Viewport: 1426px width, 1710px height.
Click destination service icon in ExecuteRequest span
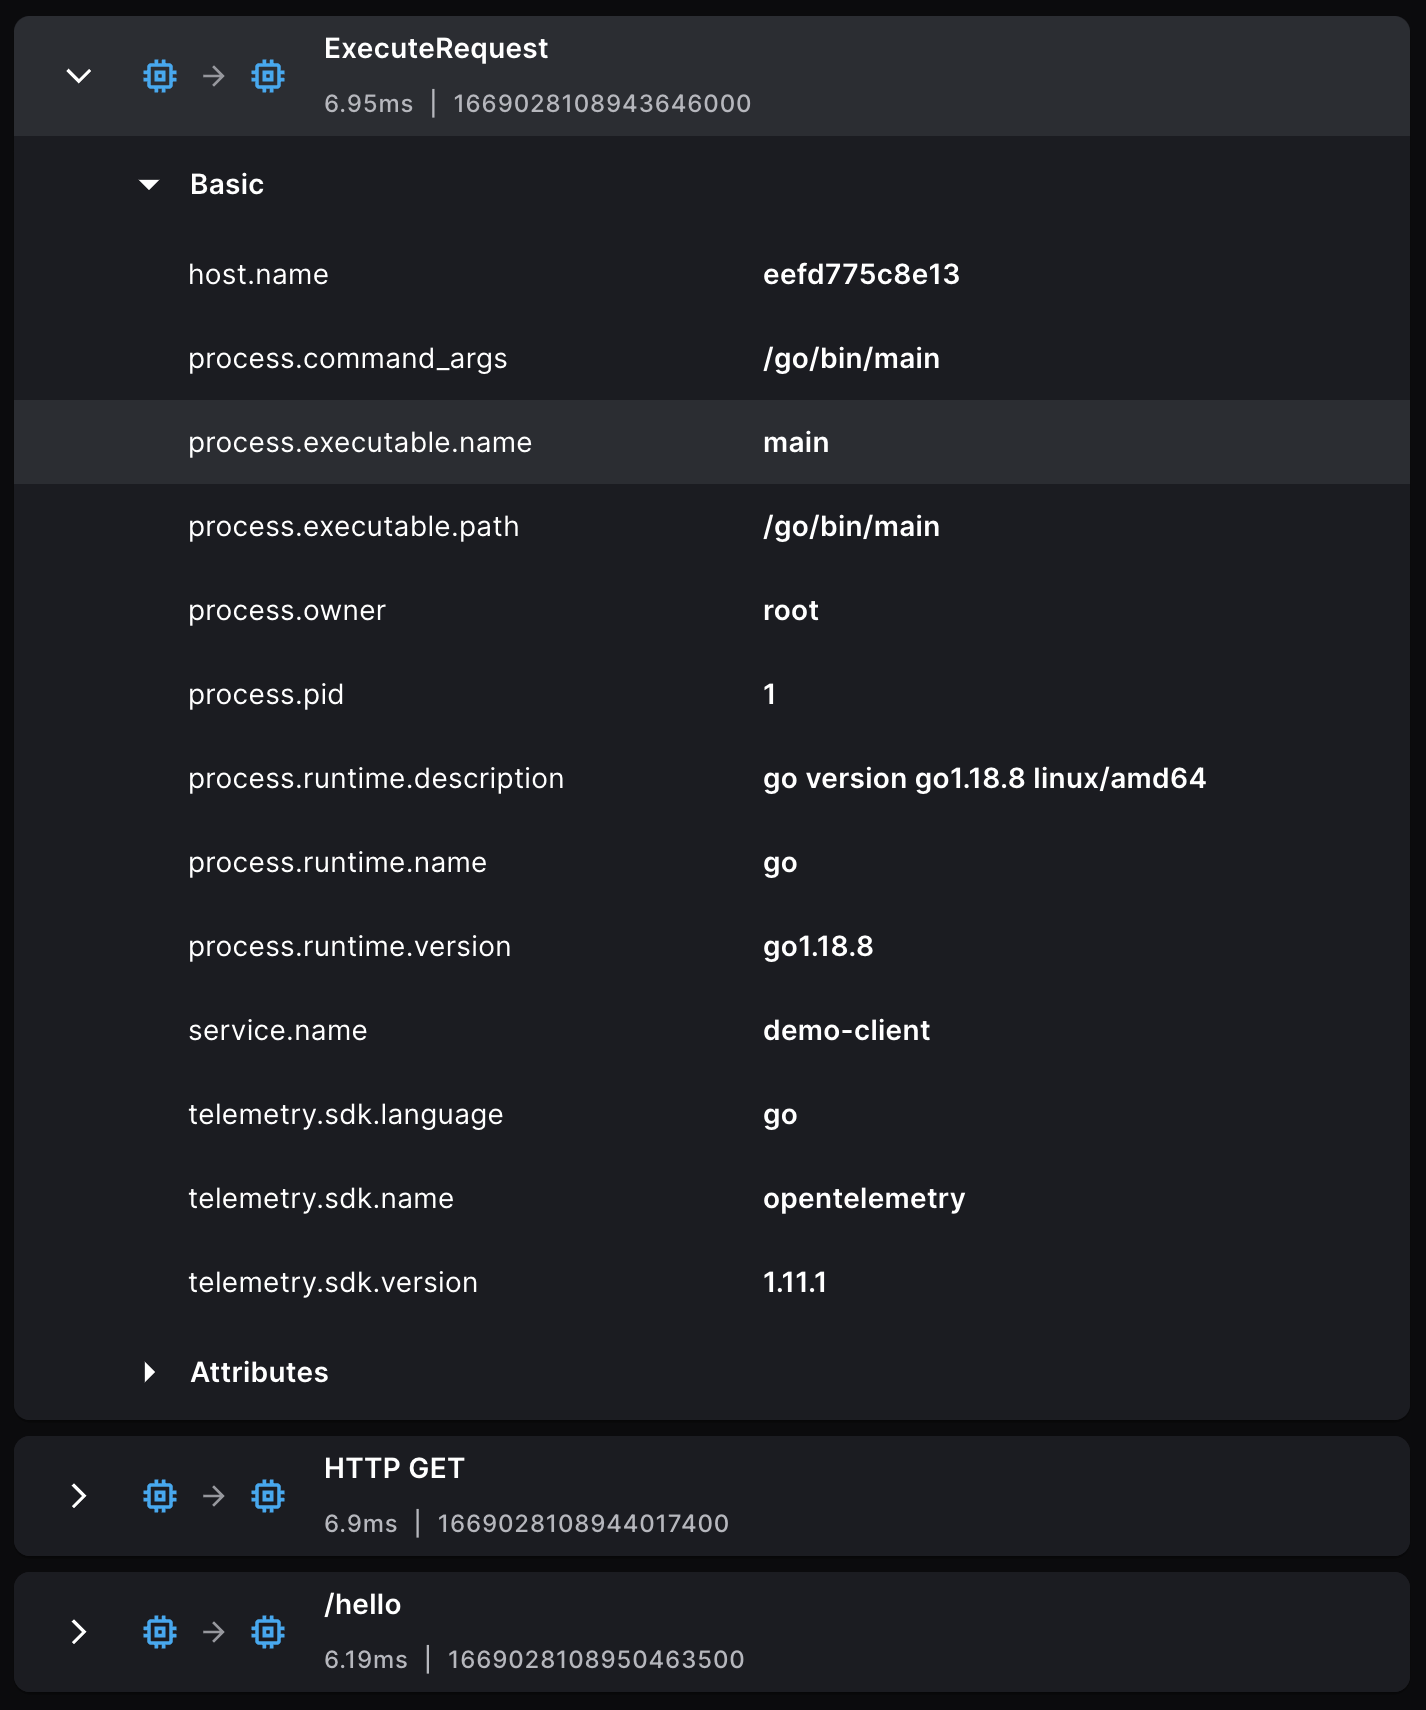point(268,76)
